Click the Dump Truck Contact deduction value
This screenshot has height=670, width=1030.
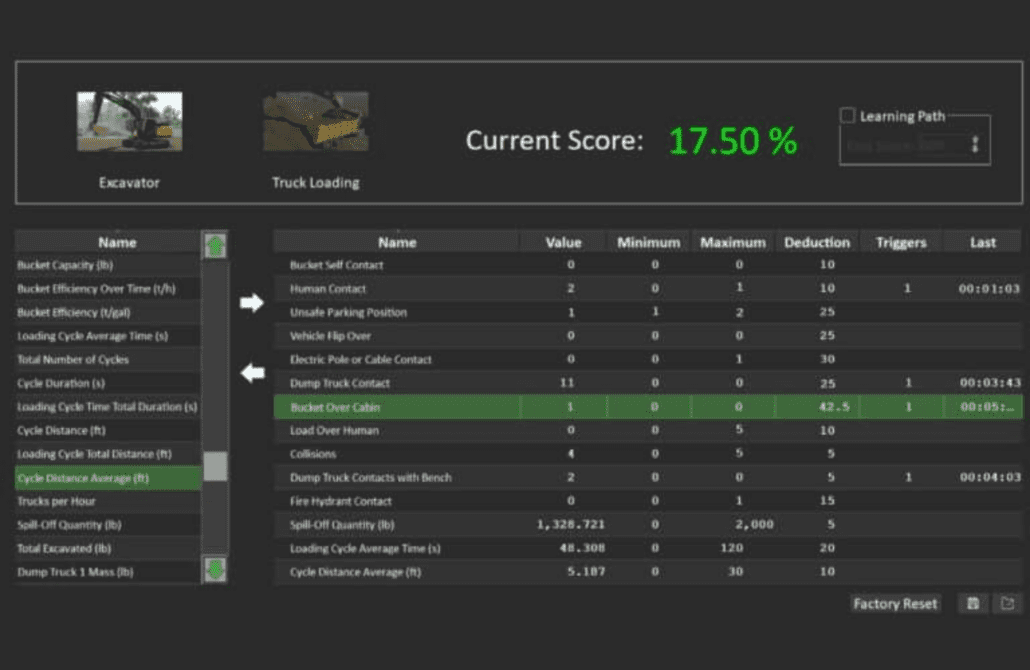click(x=826, y=383)
